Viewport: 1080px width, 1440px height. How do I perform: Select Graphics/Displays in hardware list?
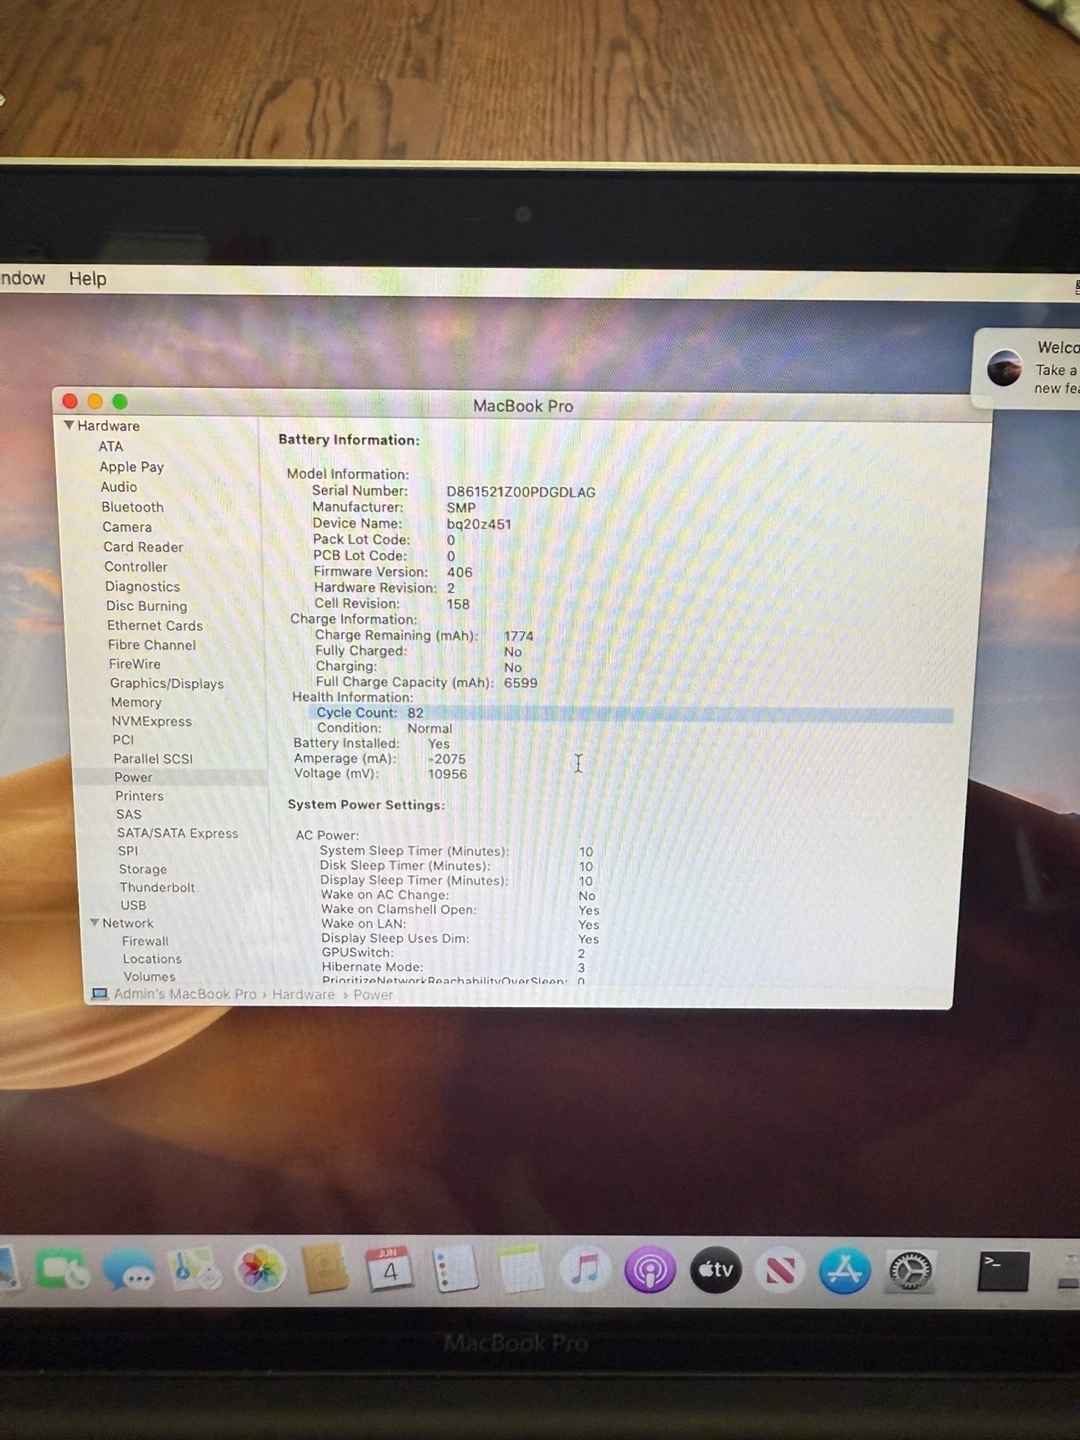[x=166, y=683]
